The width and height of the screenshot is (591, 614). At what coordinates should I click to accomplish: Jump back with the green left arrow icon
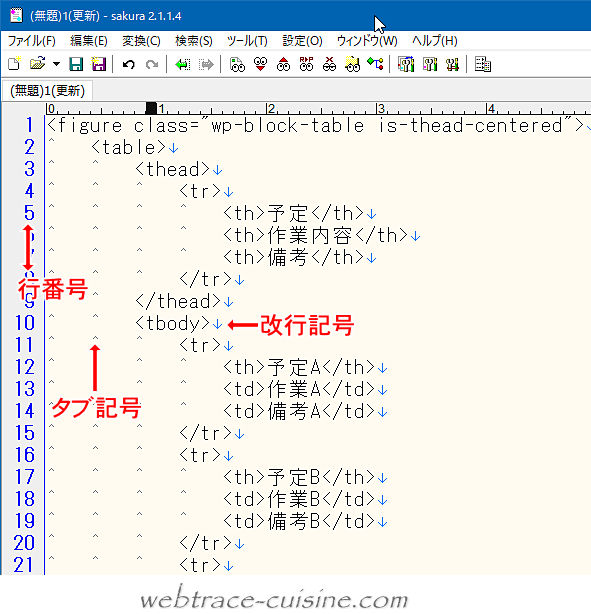click(183, 64)
